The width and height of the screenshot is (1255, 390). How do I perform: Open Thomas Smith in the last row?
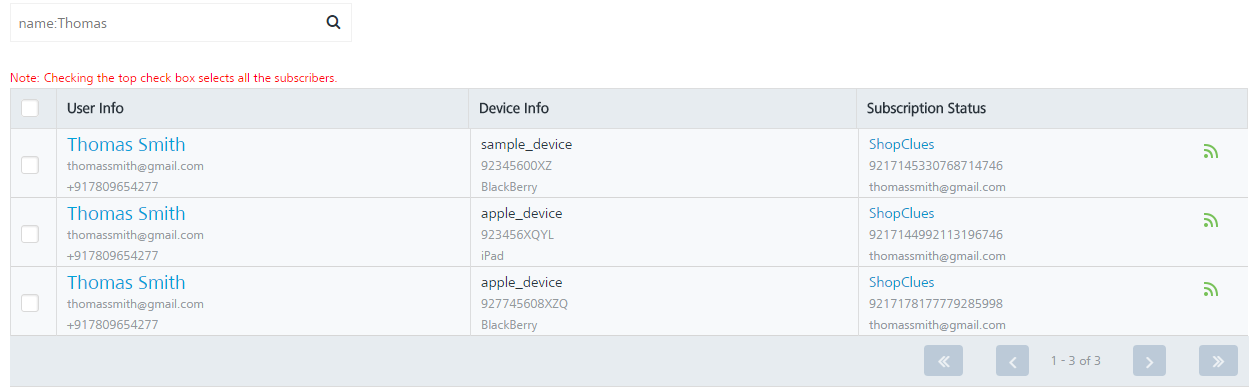point(126,282)
